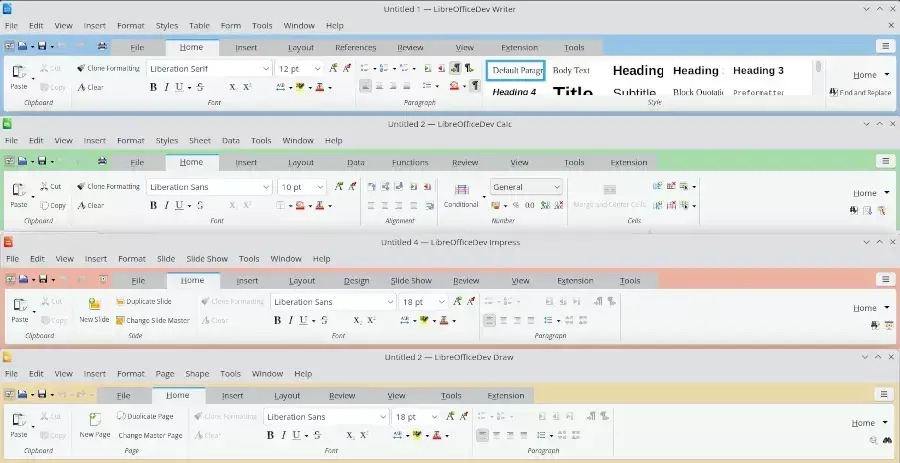The height and width of the screenshot is (463, 900).
Task: Click Cut in Calc window
Action: [51, 186]
